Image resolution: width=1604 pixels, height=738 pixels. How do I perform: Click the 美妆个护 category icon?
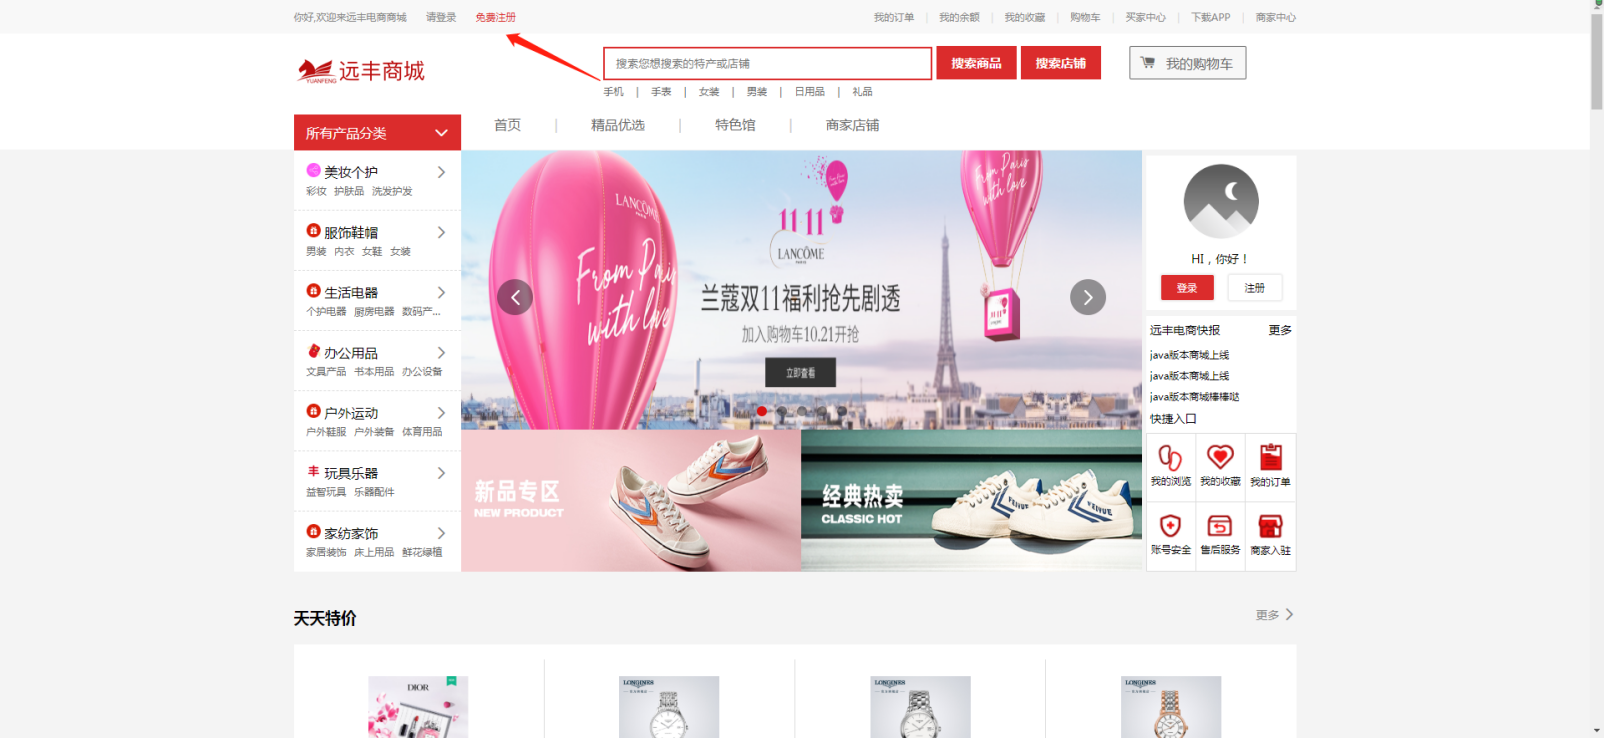pyautogui.click(x=313, y=170)
